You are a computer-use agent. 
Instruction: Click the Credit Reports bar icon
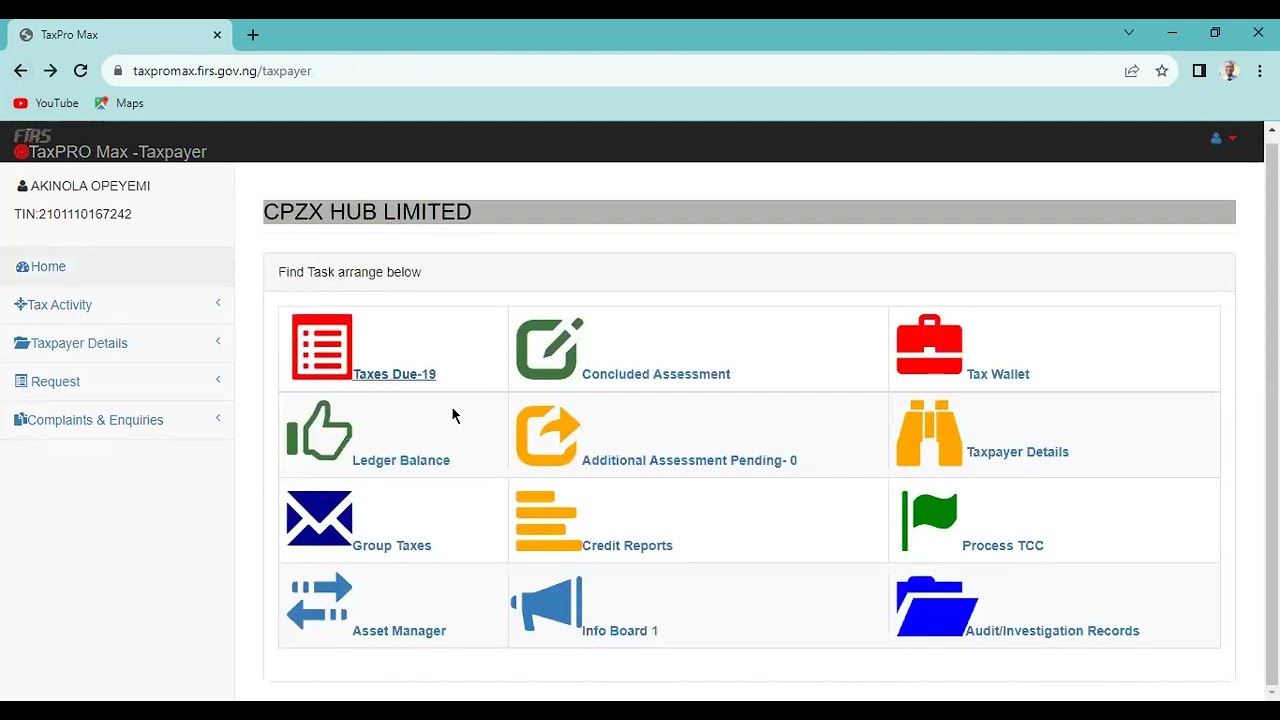point(548,521)
